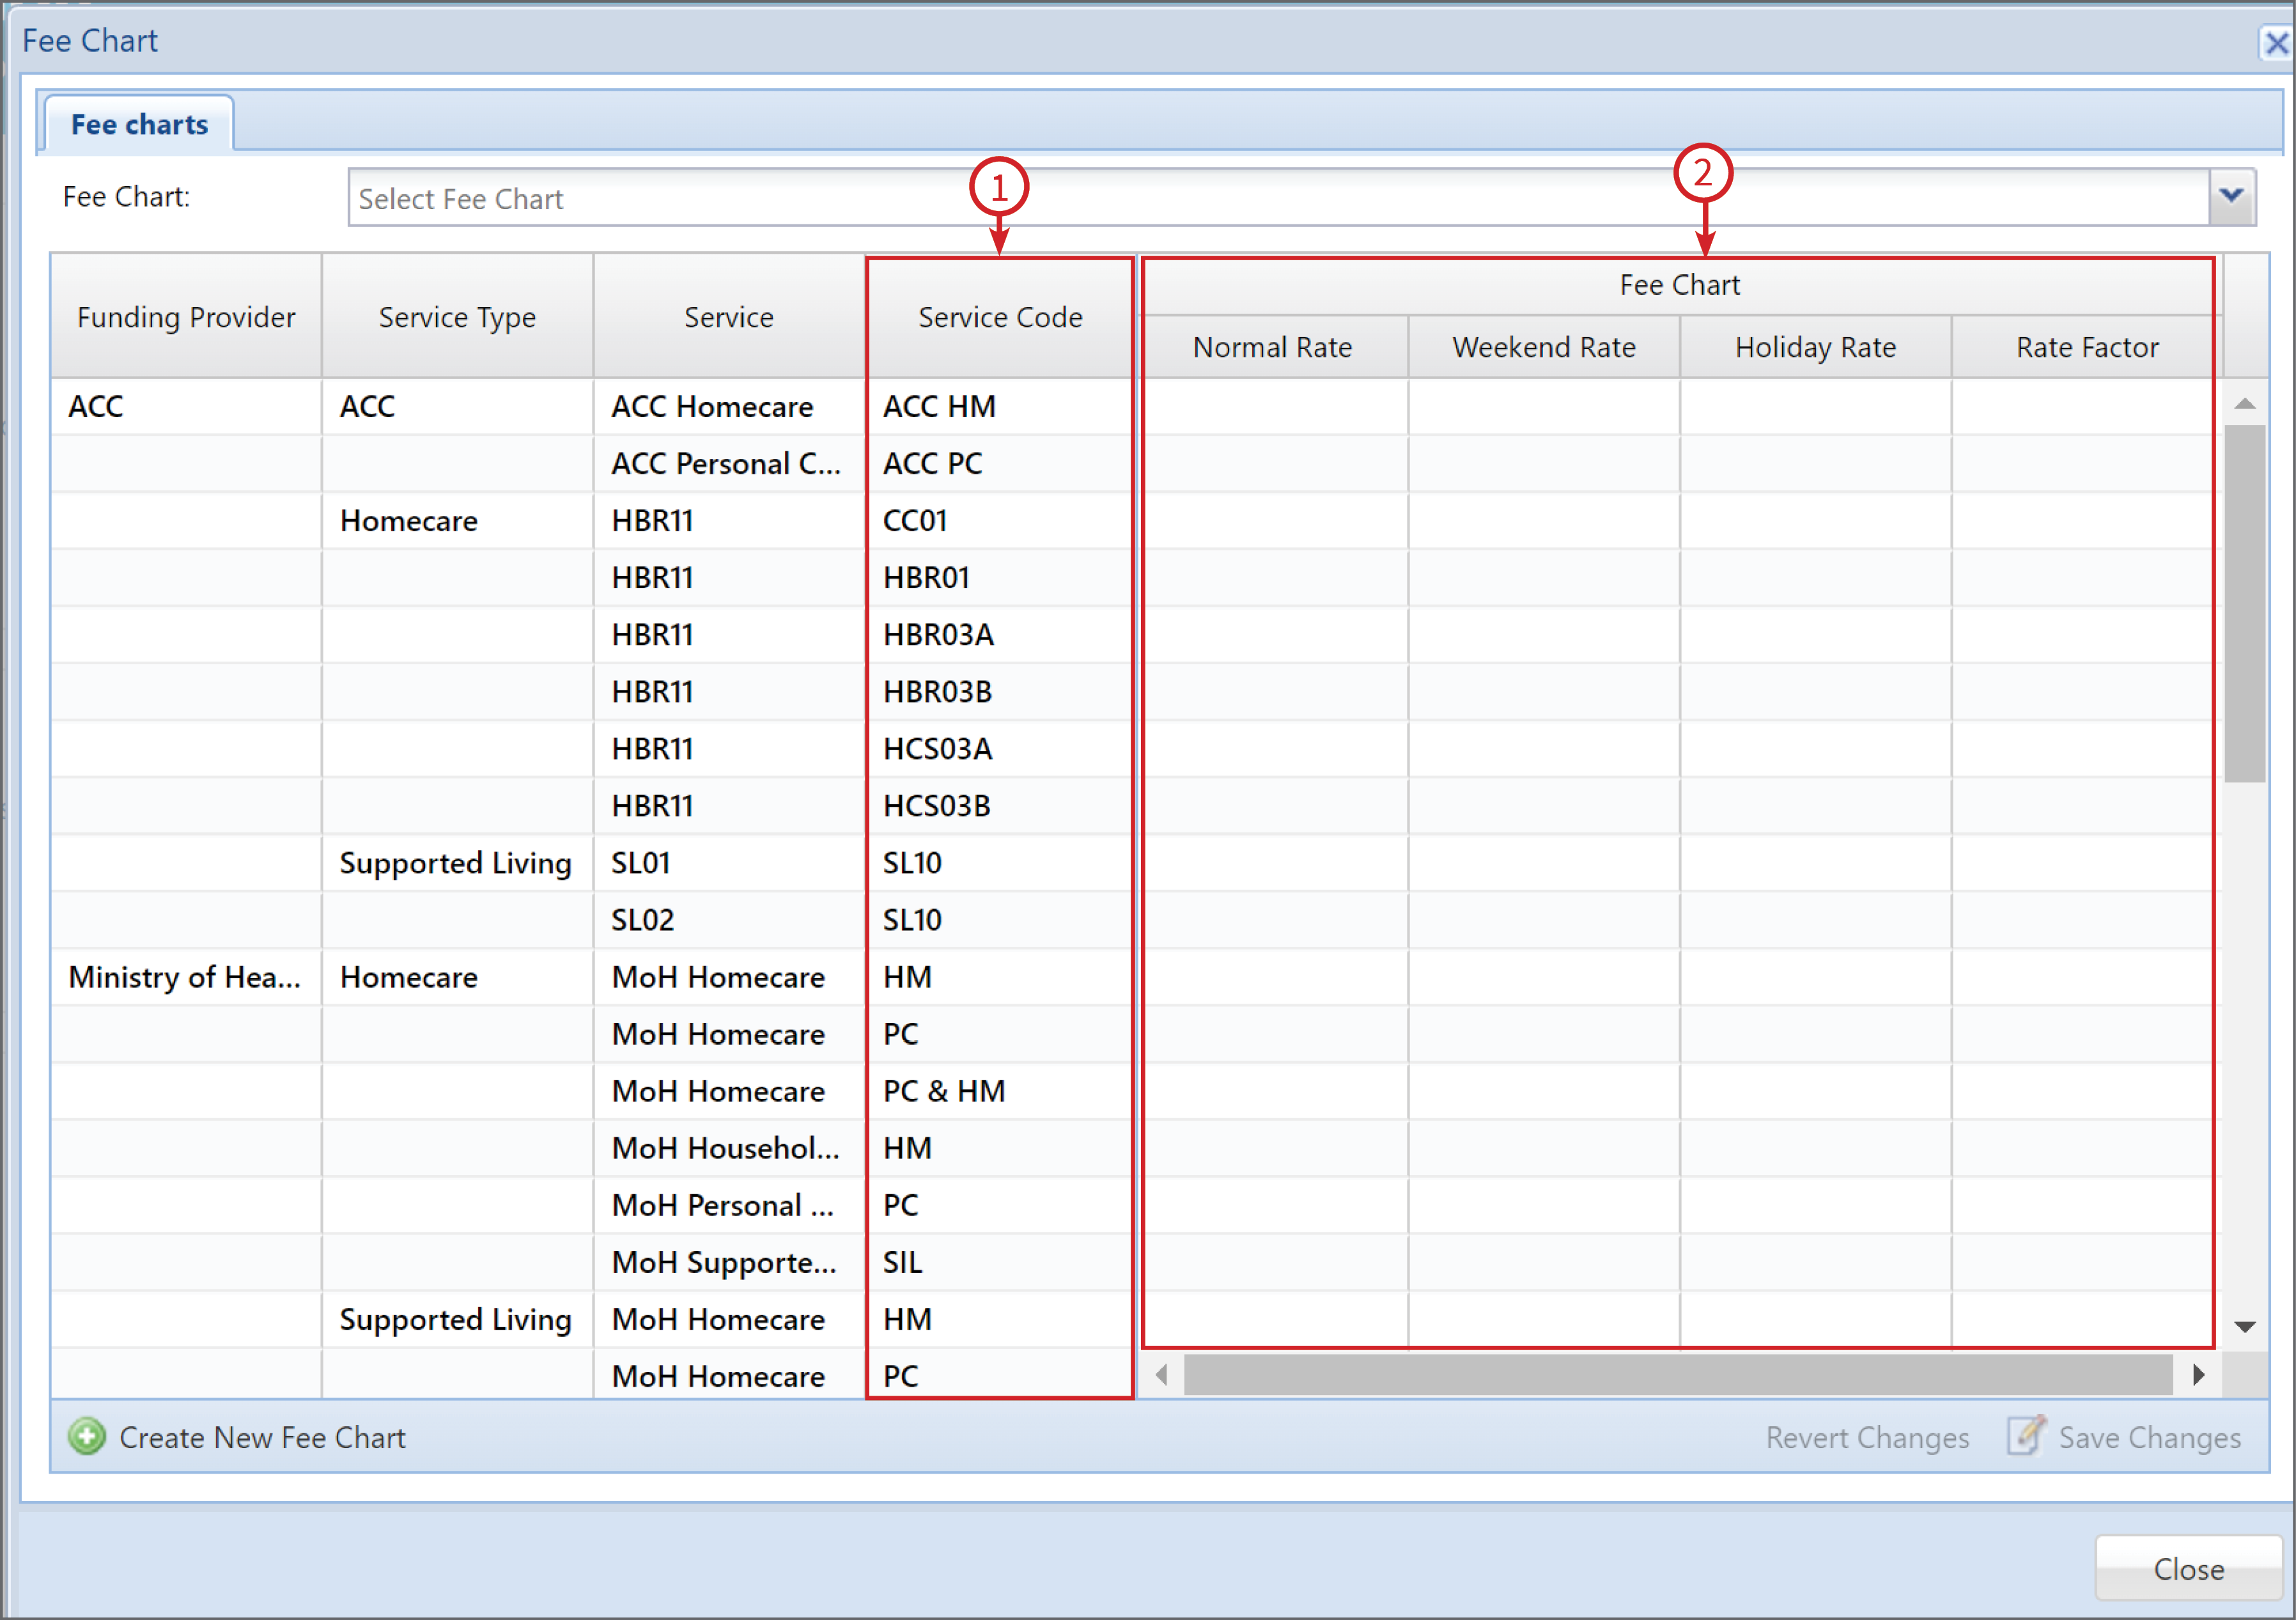Click the Close button
The image size is (2296, 1620).
pyautogui.click(x=2188, y=1569)
